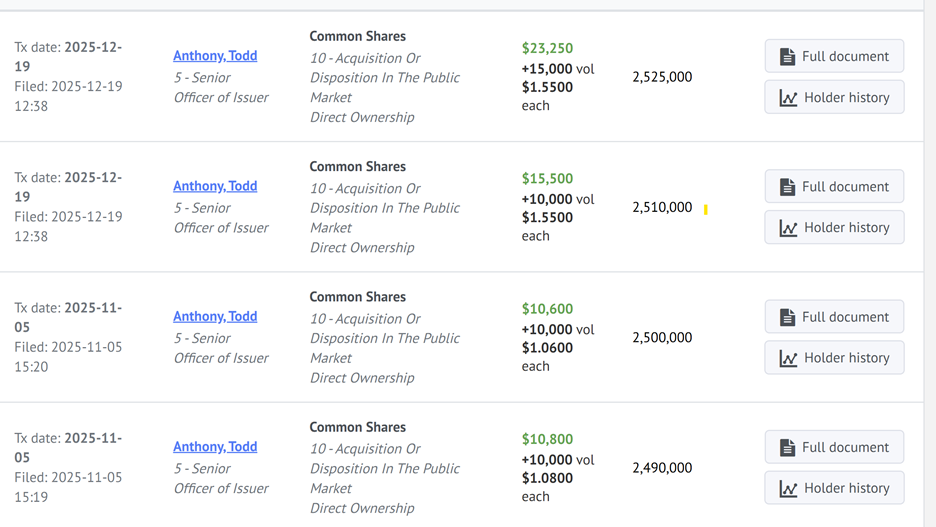Click the chart icon in the 2,525,000 balance row

[788, 98]
